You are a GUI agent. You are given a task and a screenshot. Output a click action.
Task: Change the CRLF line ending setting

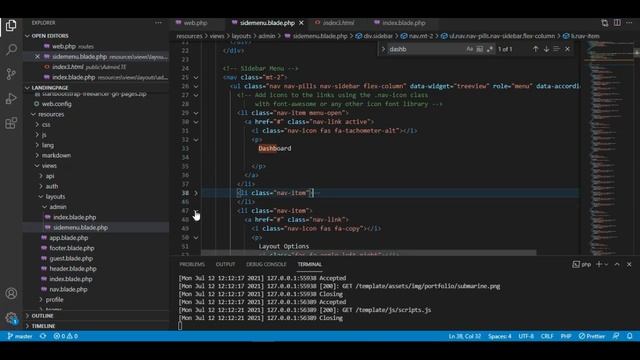pyautogui.click(x=547, y=336)
